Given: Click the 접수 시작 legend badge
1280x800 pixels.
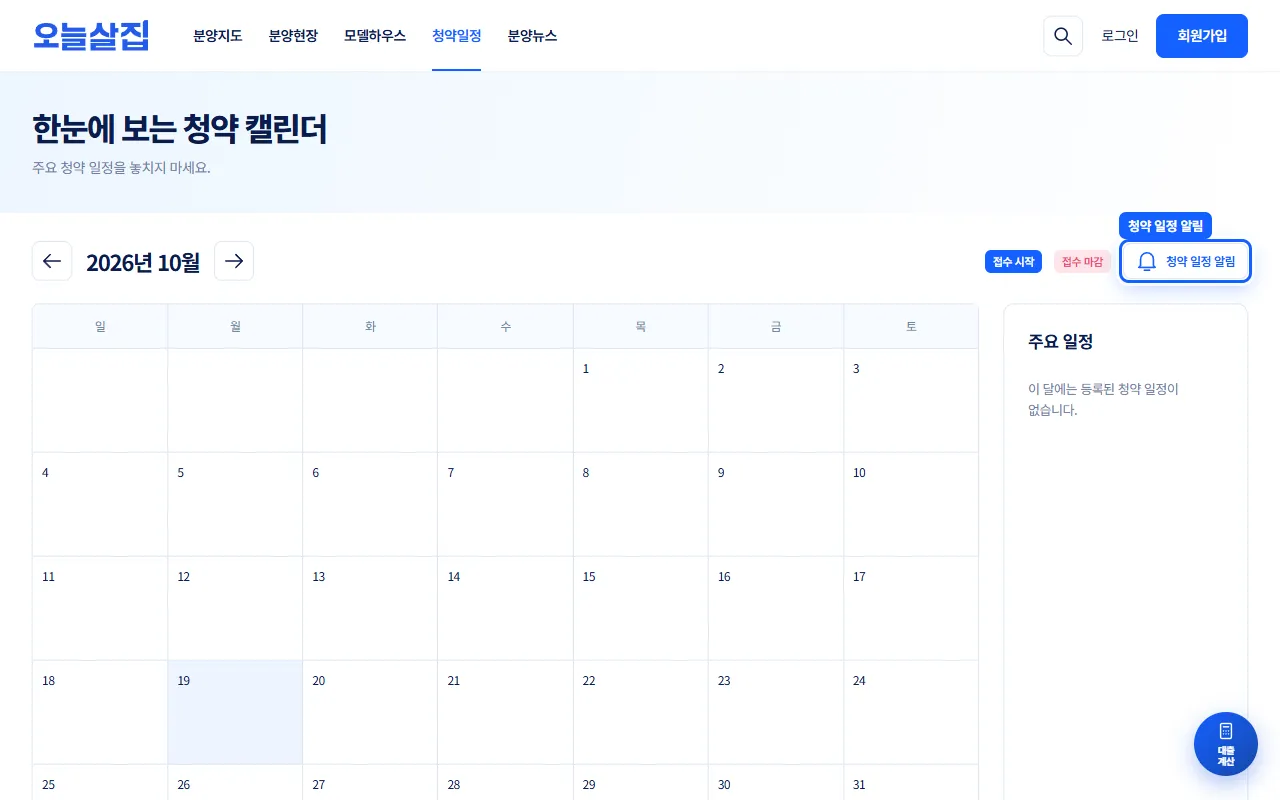Looking at the screenshot, I should tap(1014, 261).
